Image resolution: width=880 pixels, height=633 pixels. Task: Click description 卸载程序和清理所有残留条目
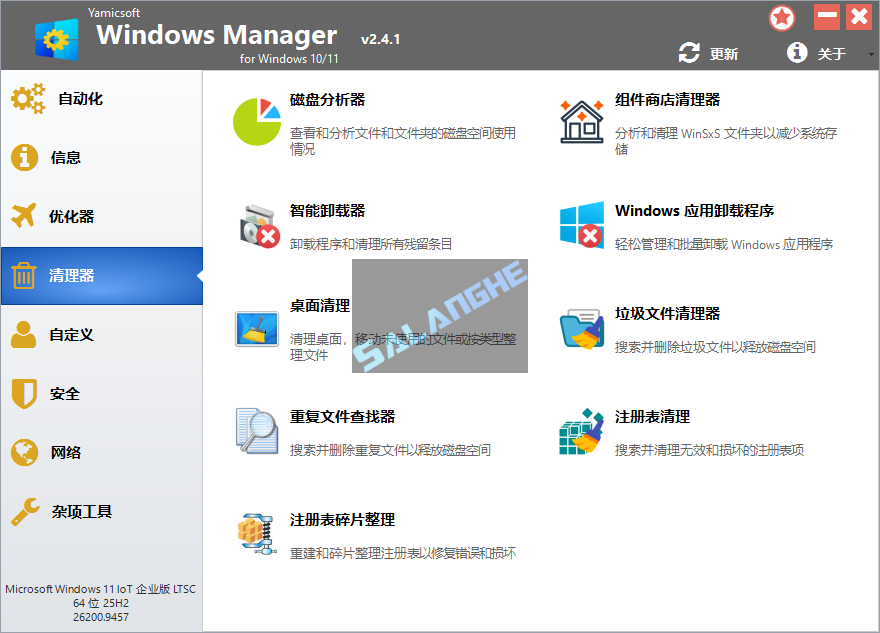coord(371,244)
